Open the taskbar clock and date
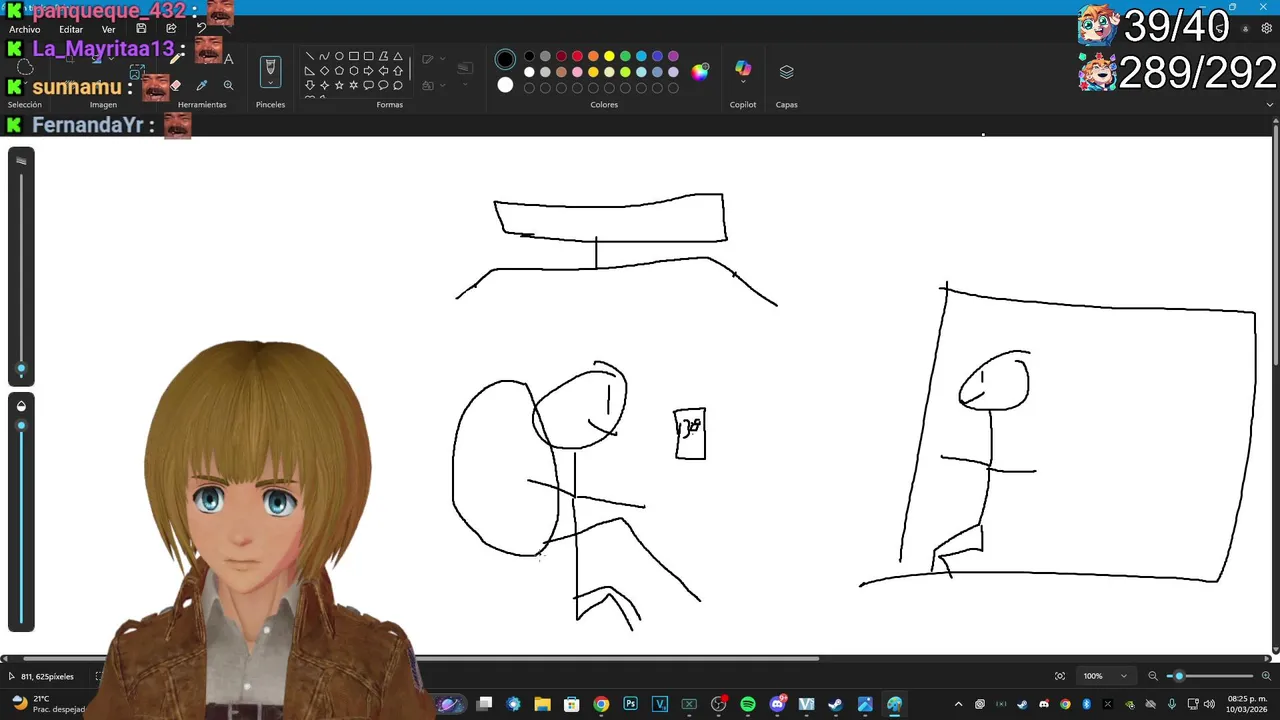 (1248, 704)
